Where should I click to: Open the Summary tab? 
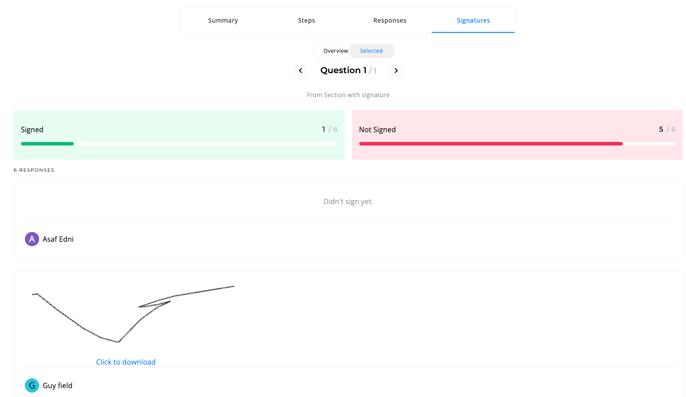click(223, 21)
